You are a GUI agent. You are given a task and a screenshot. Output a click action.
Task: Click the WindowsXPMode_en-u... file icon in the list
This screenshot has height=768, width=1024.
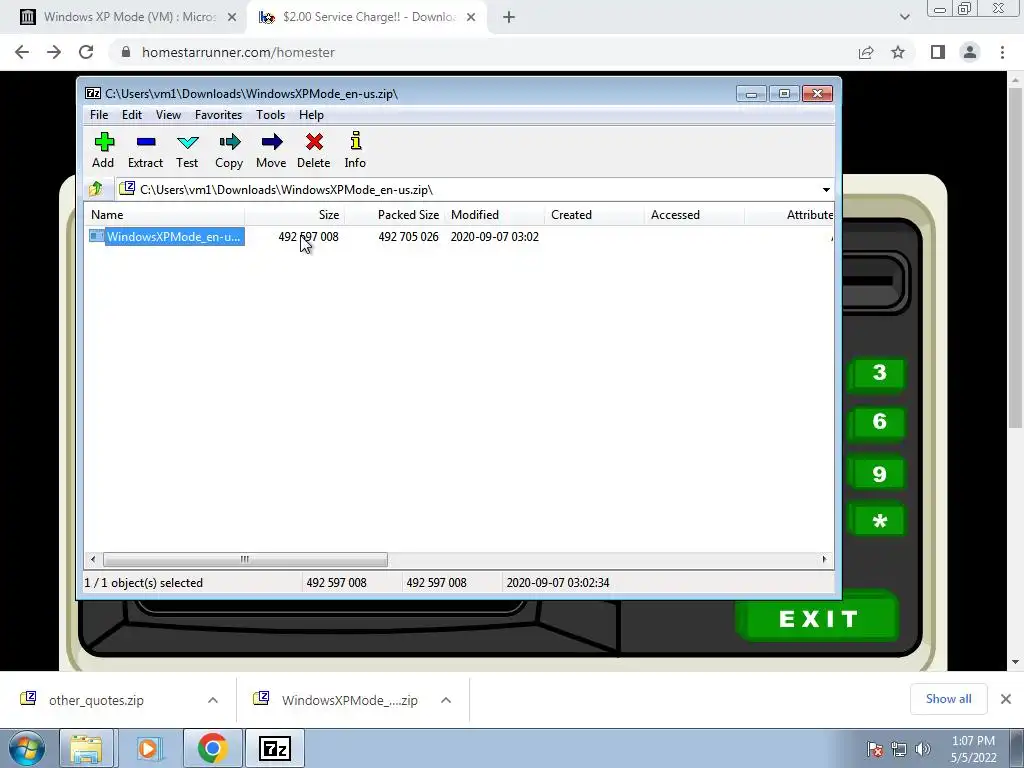pyautogui.click(x=97, y=236)
